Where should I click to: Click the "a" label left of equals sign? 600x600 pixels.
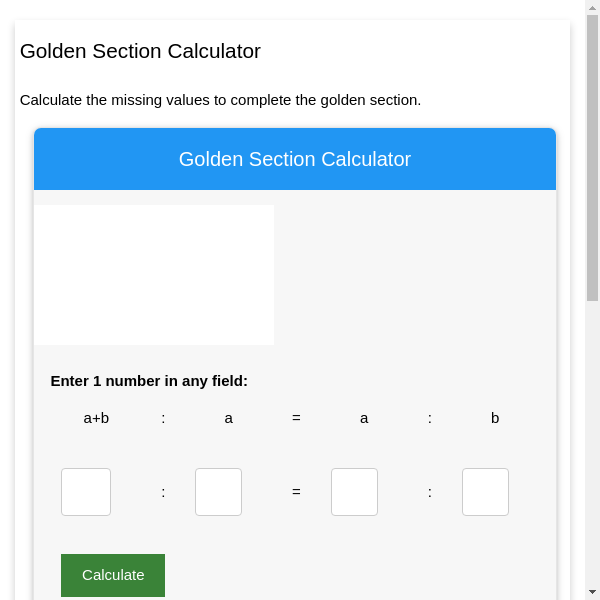tap(228, 418)
